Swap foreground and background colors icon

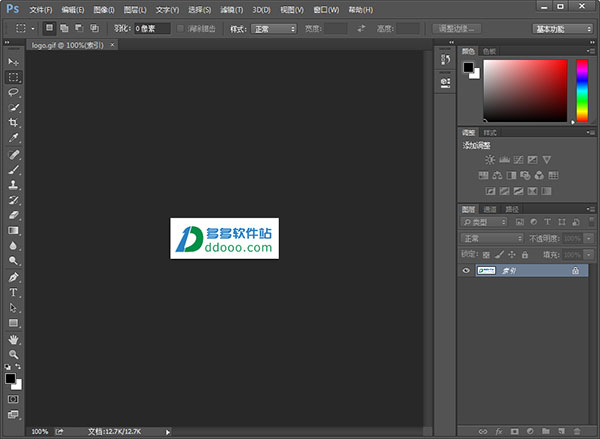click(18, 367)
